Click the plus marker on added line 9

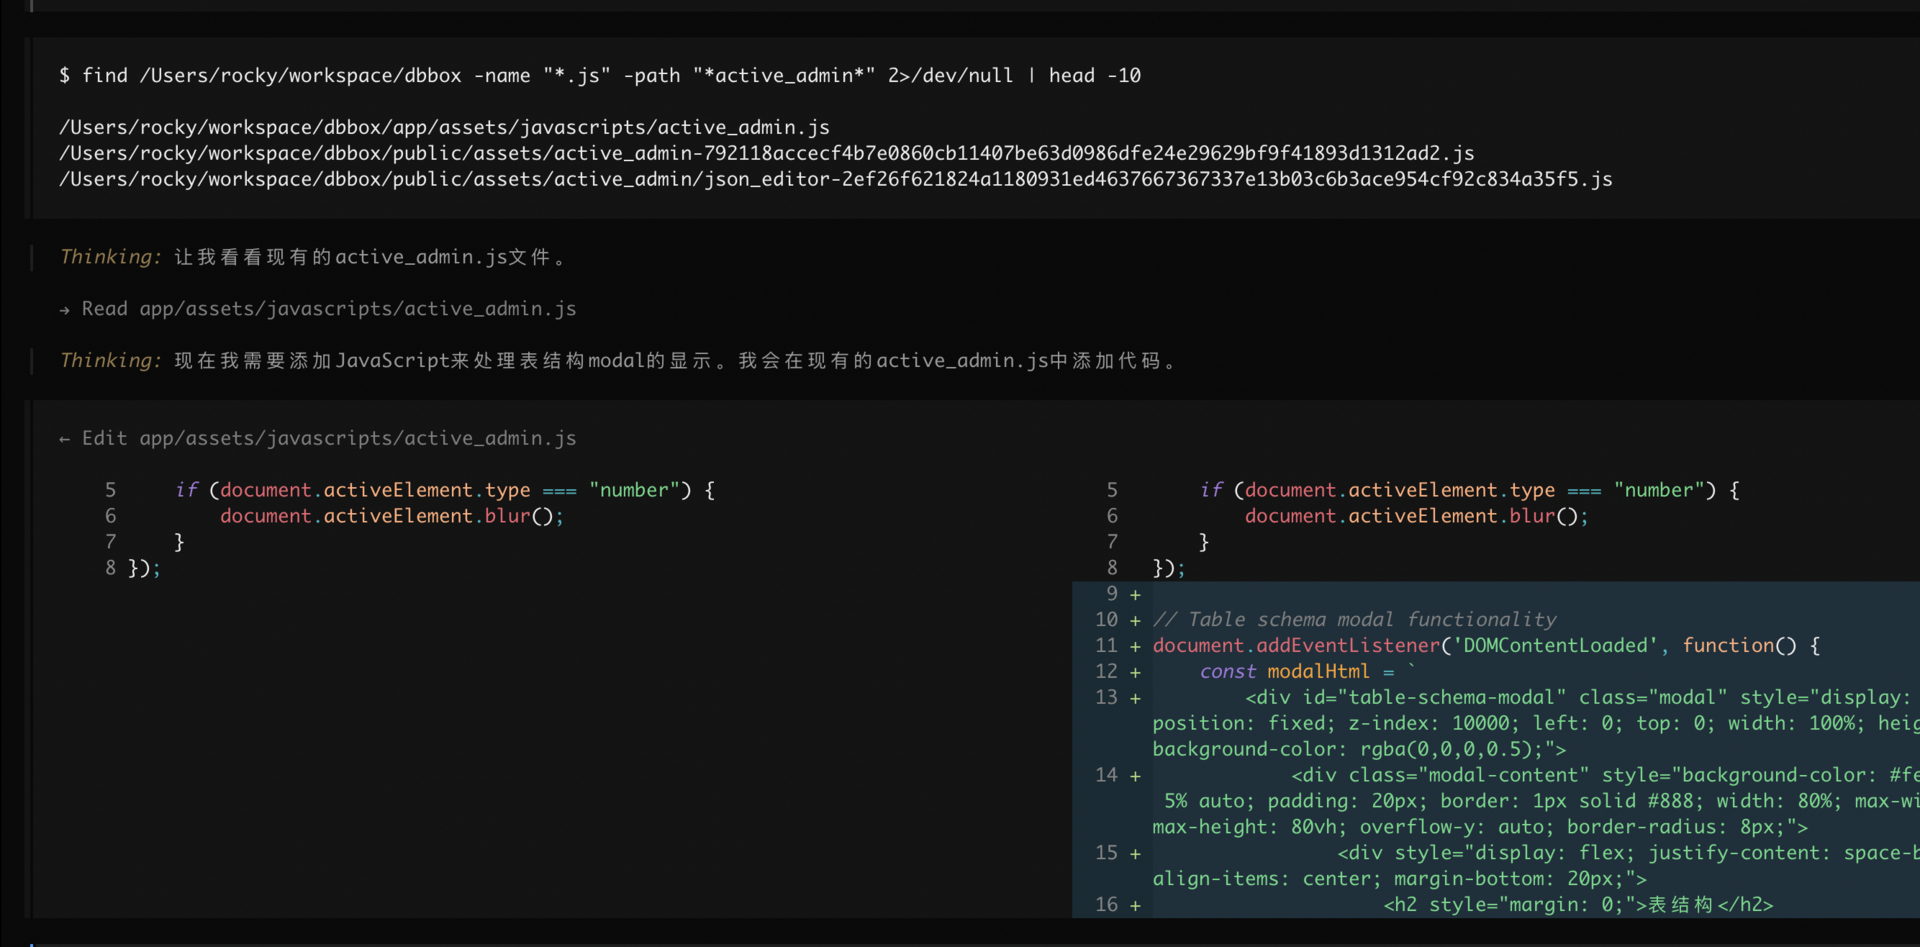click(1135, 595)
